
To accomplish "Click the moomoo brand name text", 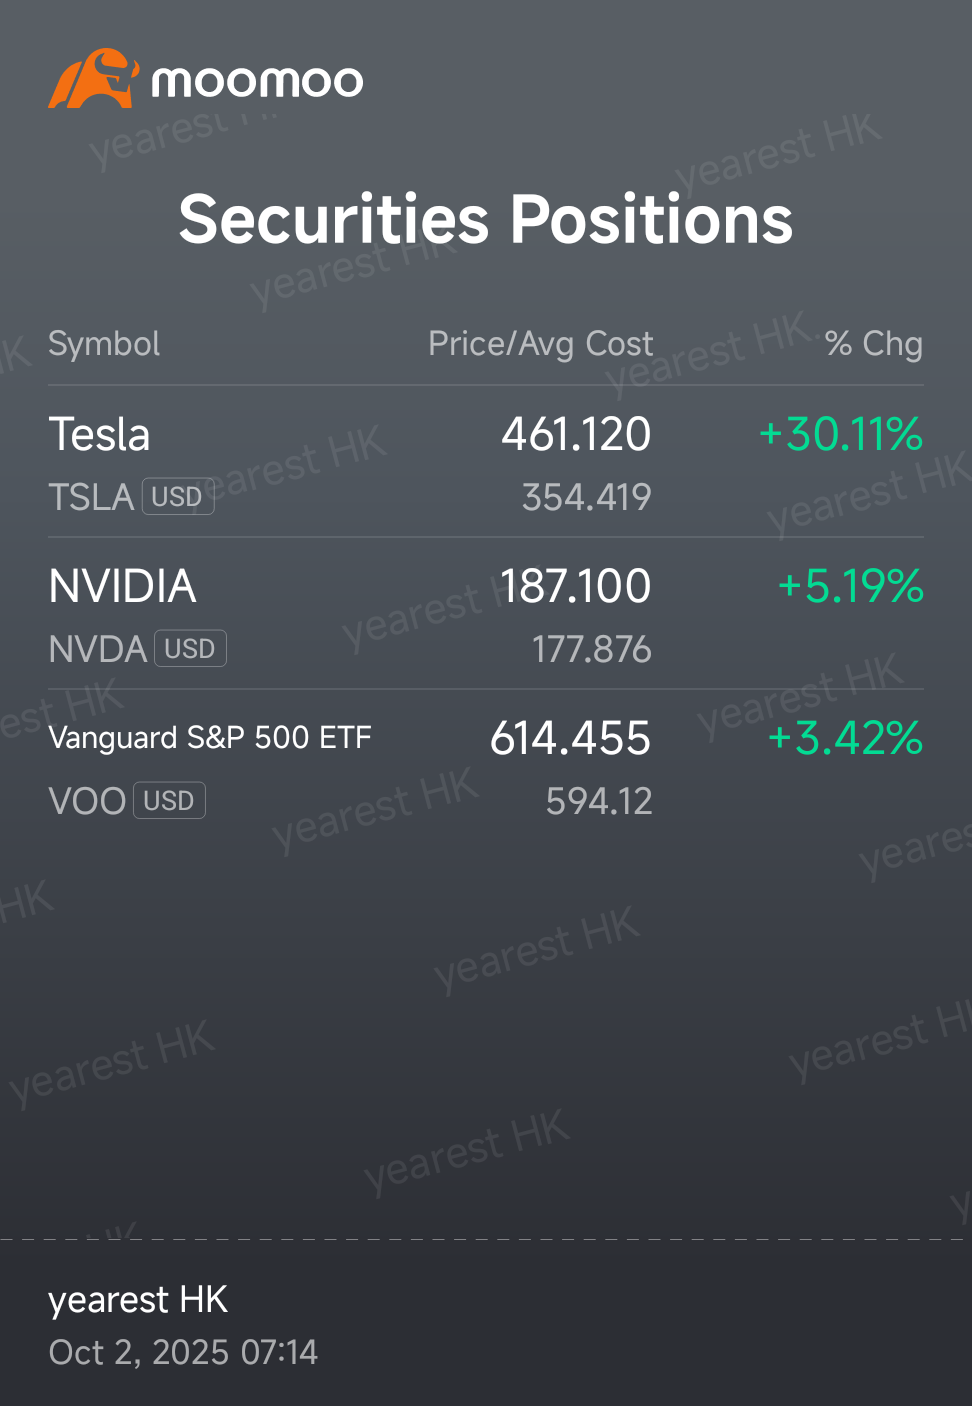I will (257, 81).
